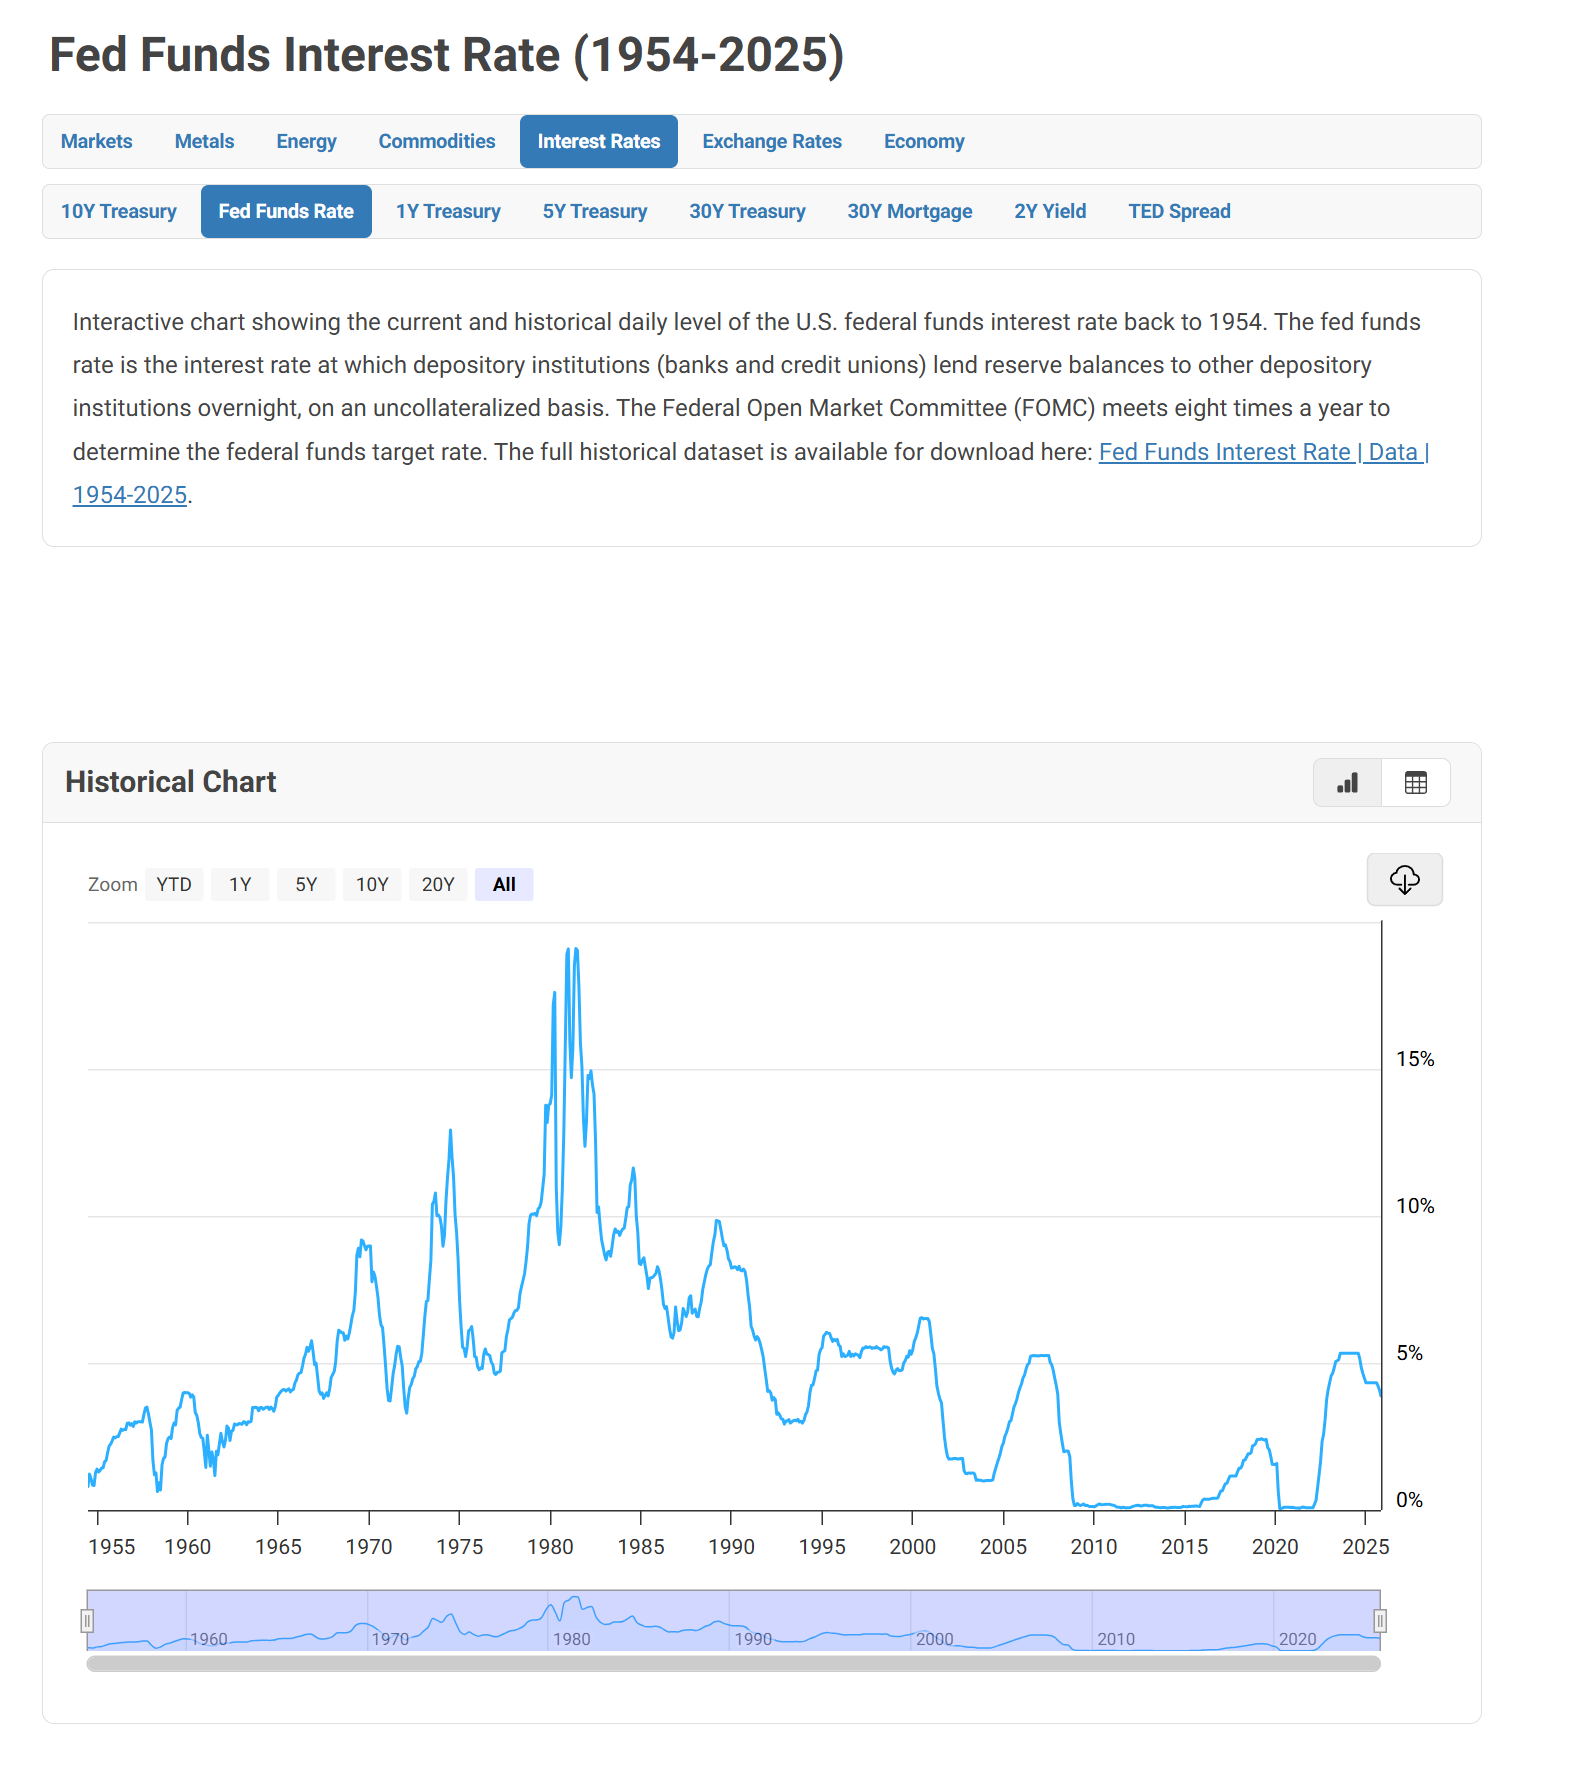Select the All zoom range

[504, 884]
